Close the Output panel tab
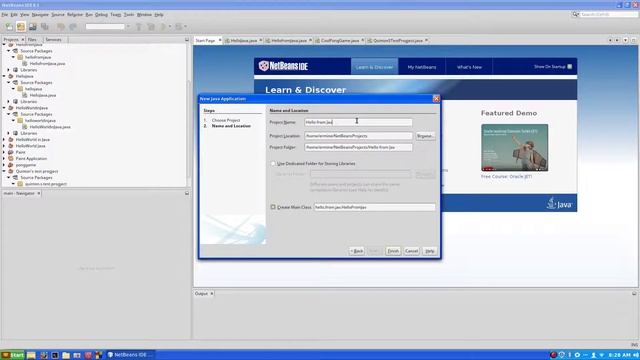The image size is (640, 360). click(x=211, y=293)
